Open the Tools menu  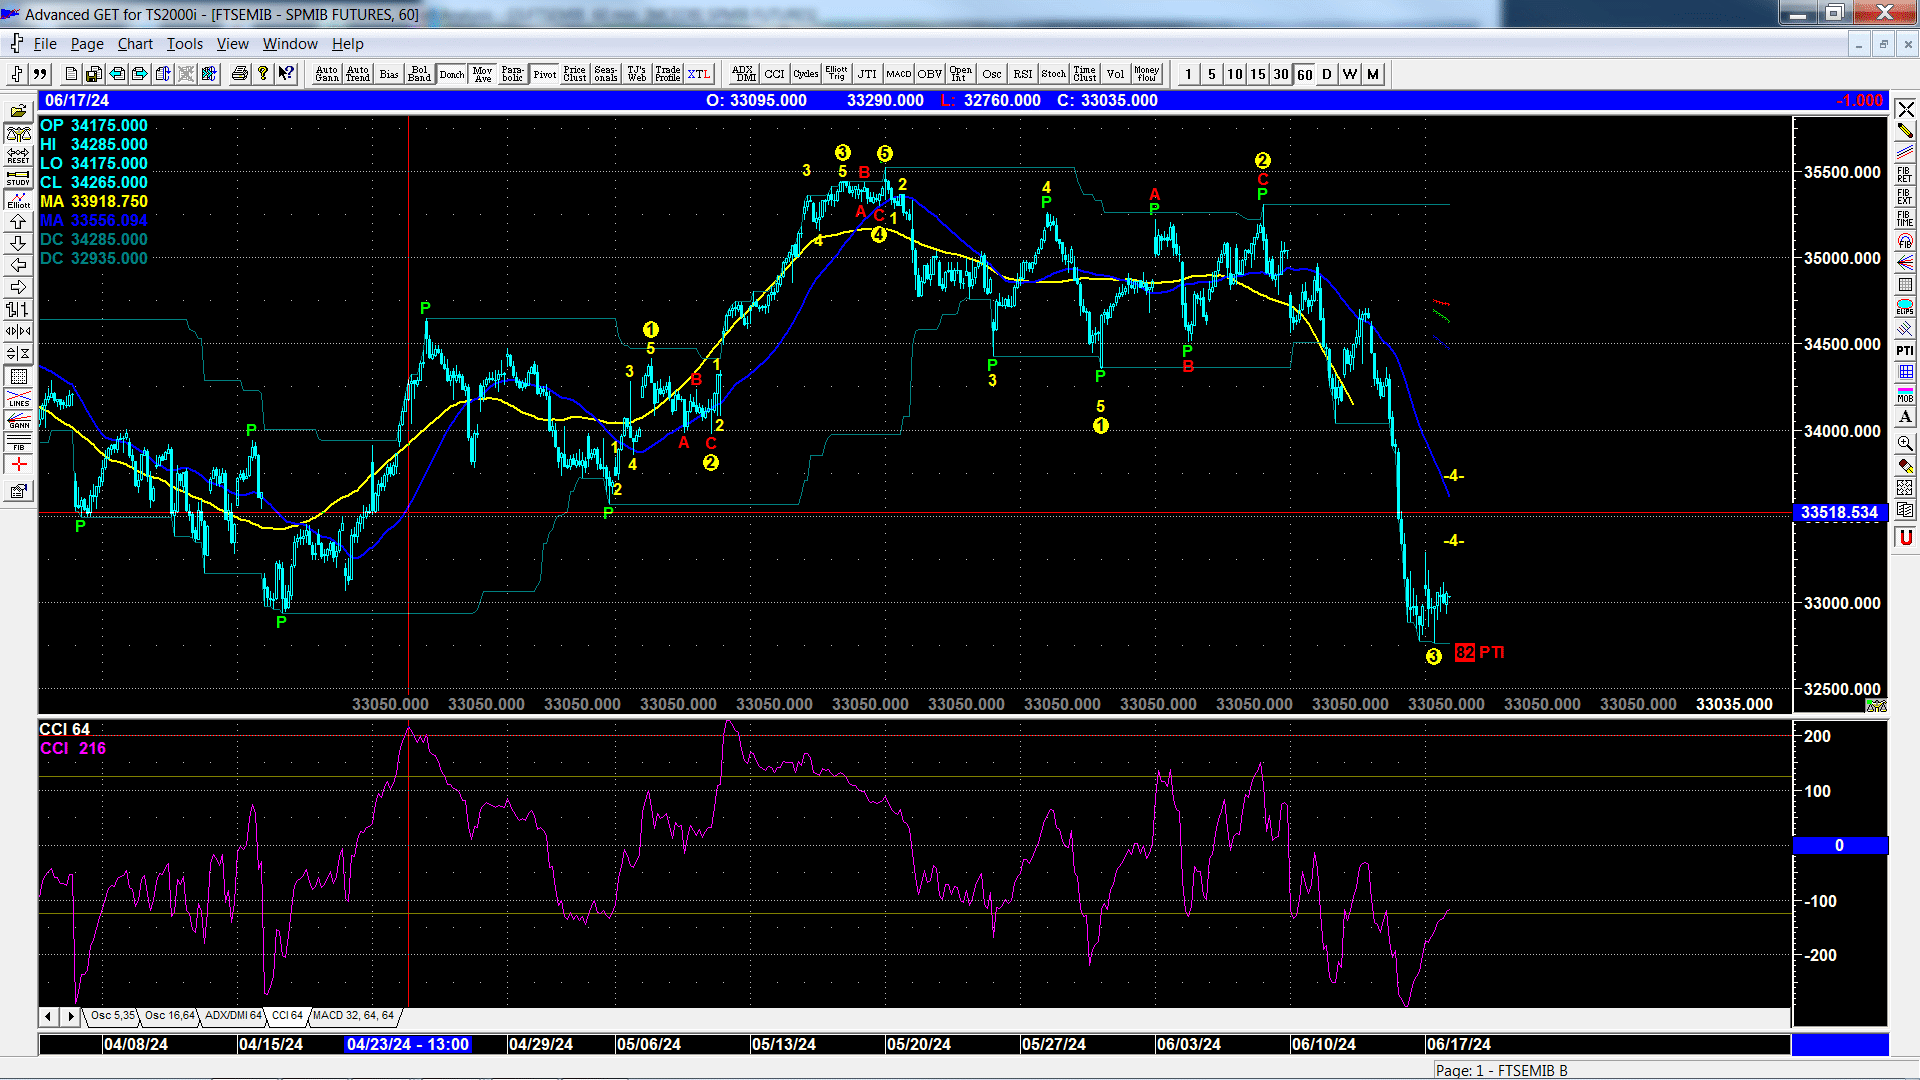tap(184, 44)
